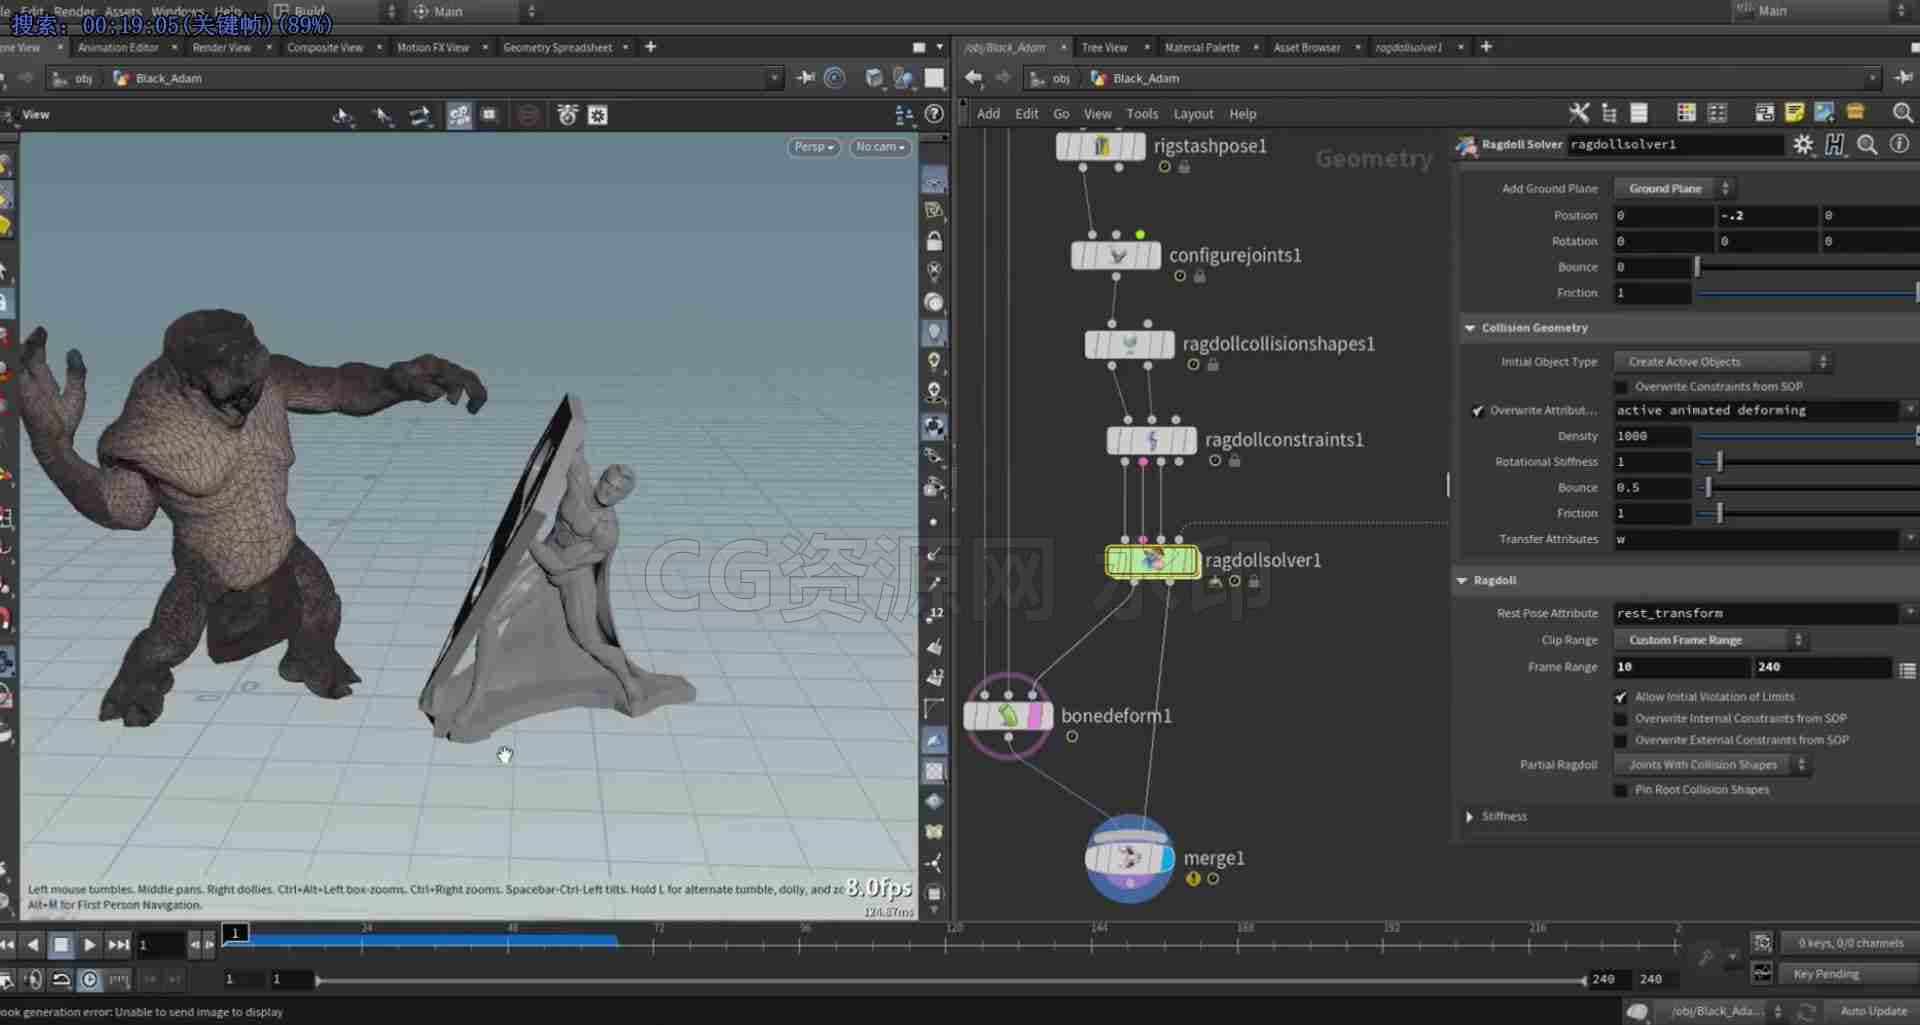Select the bonedeform1 node
1920x1025 pixels.
[1008, 715]
